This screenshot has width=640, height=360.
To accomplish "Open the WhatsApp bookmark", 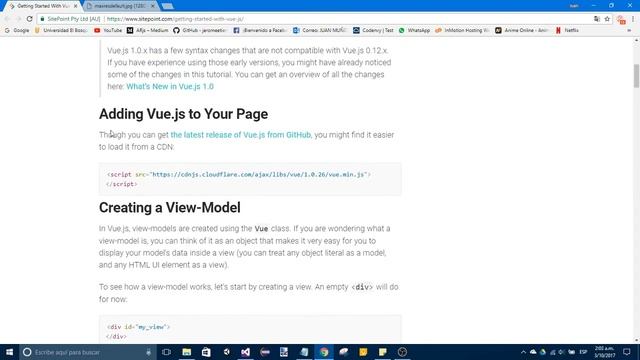I will click(414, 30).
